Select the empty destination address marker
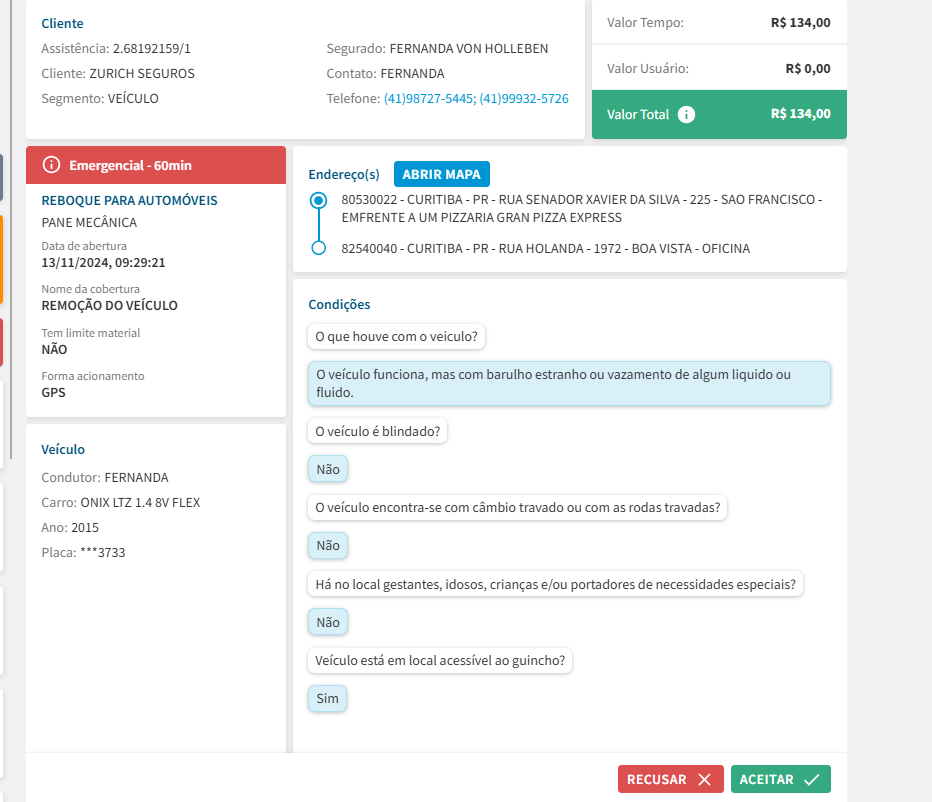 pyautogui.click(x=319, y=248)
